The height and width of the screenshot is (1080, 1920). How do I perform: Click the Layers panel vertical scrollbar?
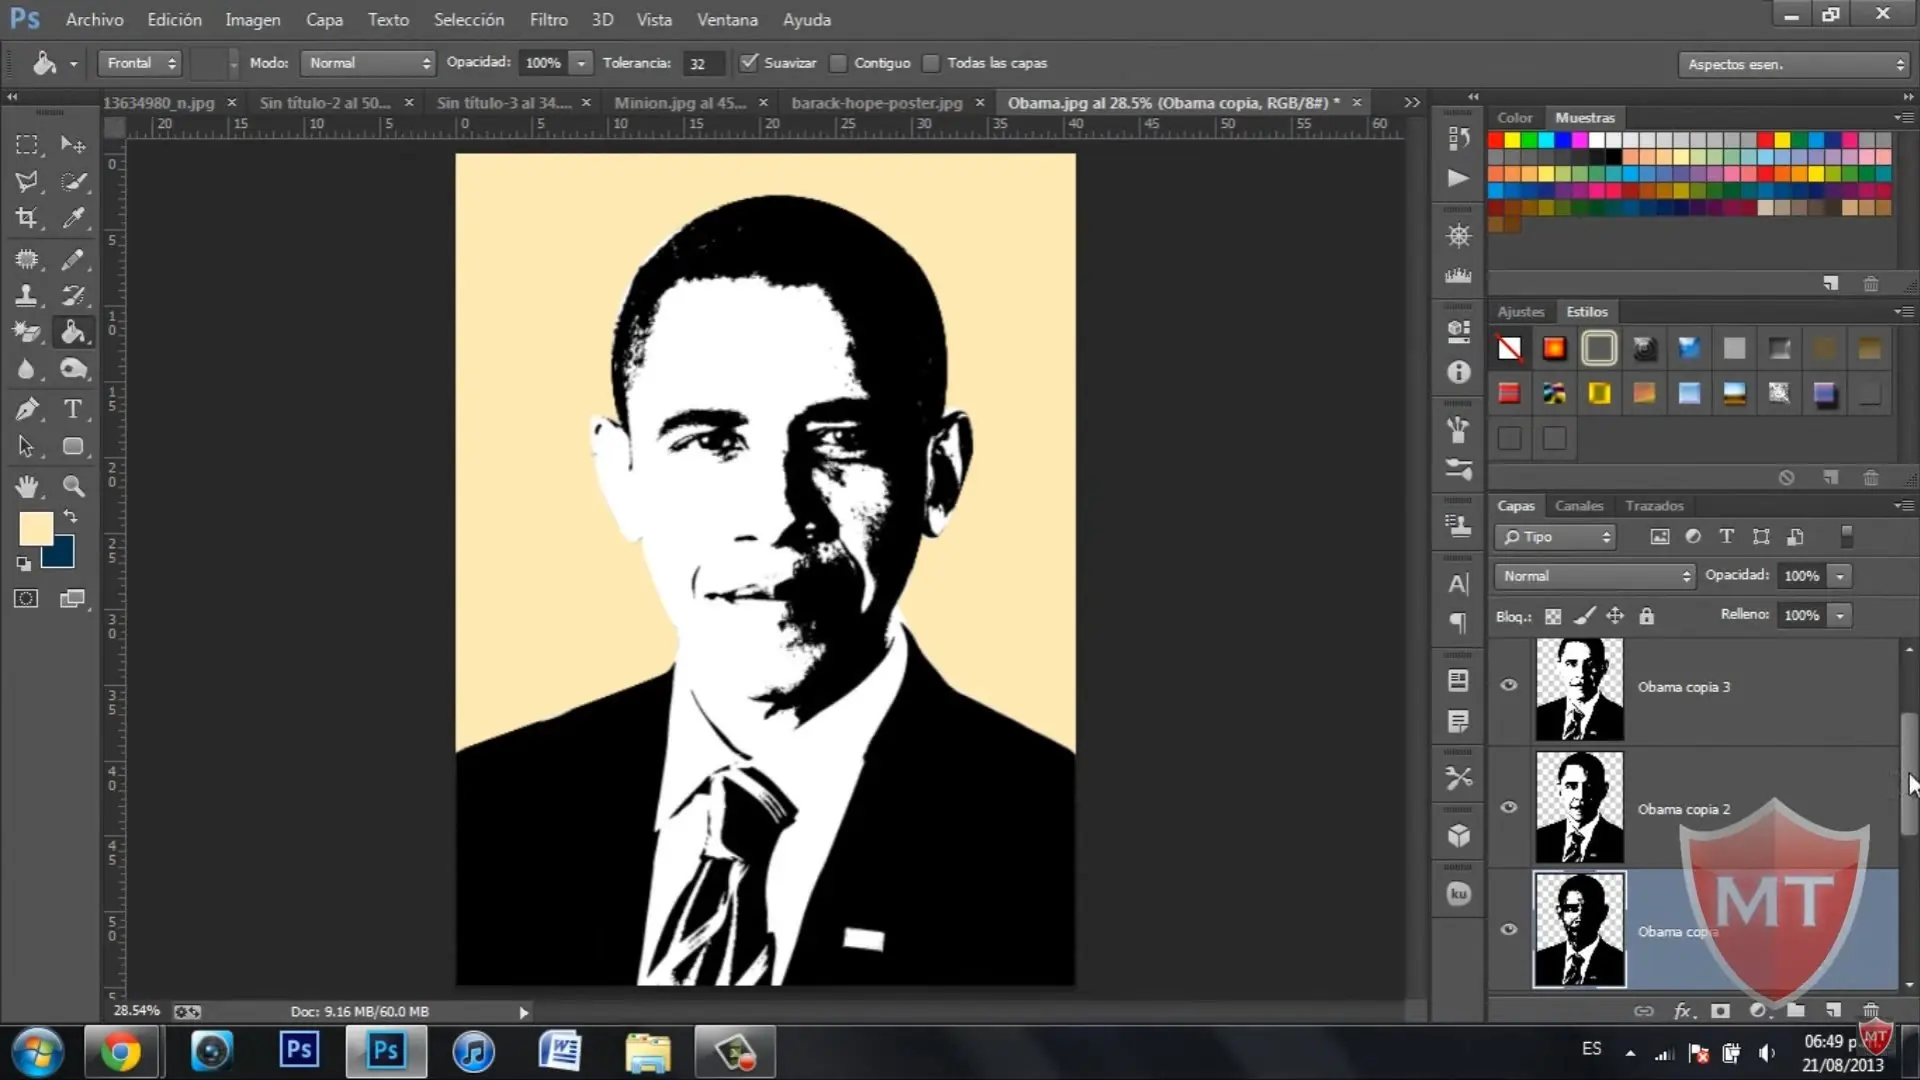(1909, 773)
